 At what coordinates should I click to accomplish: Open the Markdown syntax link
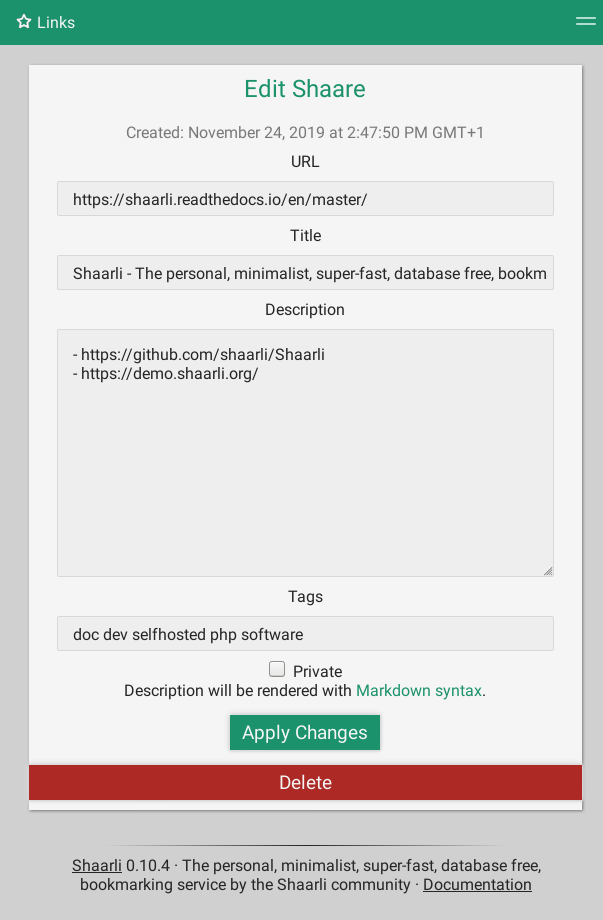pos(419,690)
